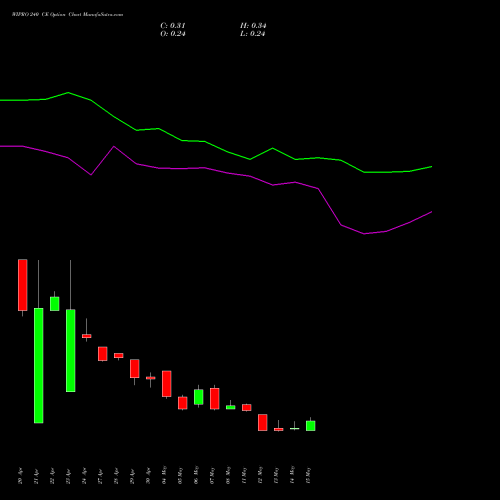This screenshot has width=500, height=500.
Task: Select the 04 May date label
Action: 165,475
